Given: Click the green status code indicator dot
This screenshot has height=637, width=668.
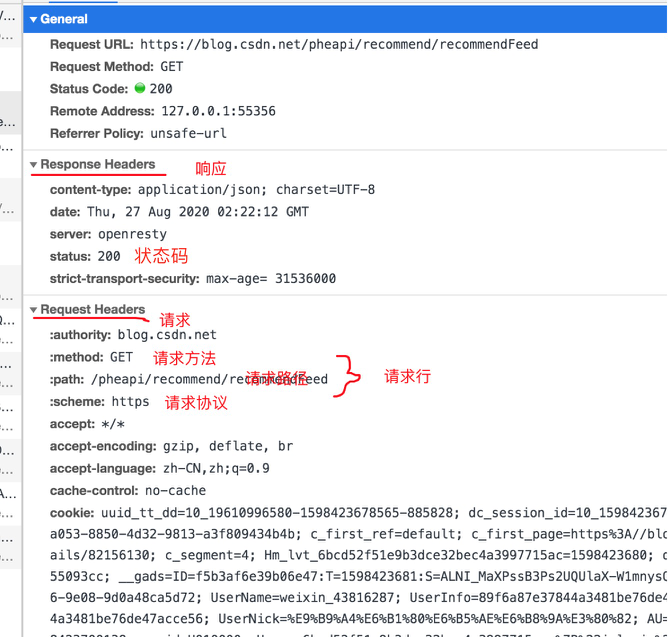Looking at the screenshot, I should click(x=140, y=88).
